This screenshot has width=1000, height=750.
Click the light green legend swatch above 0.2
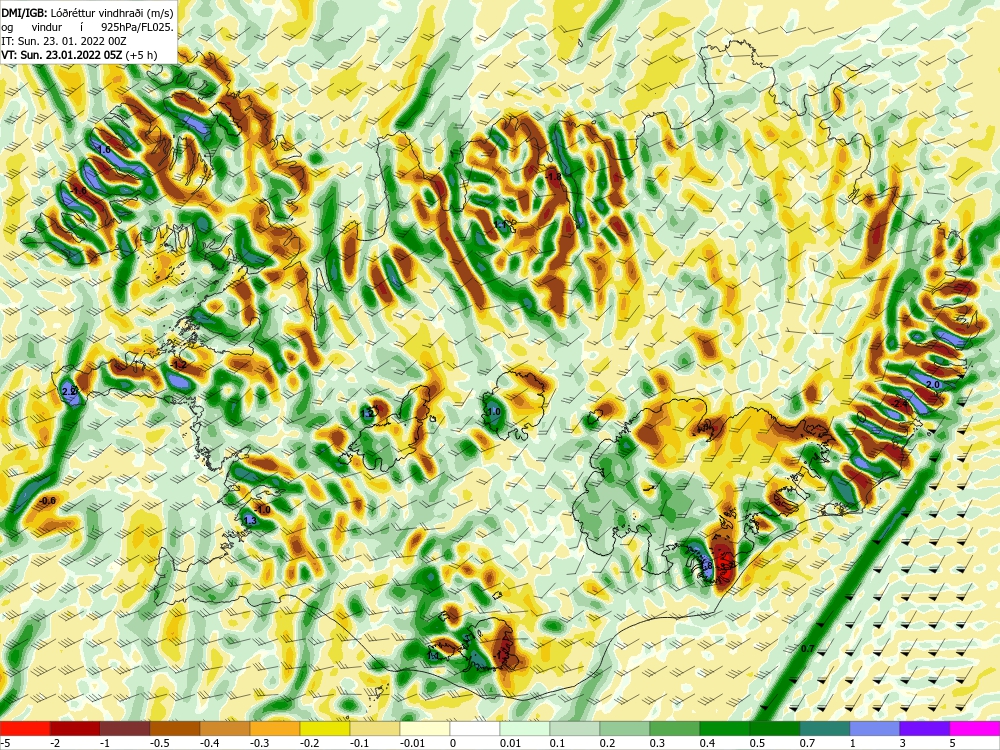[x=625, y=728]
